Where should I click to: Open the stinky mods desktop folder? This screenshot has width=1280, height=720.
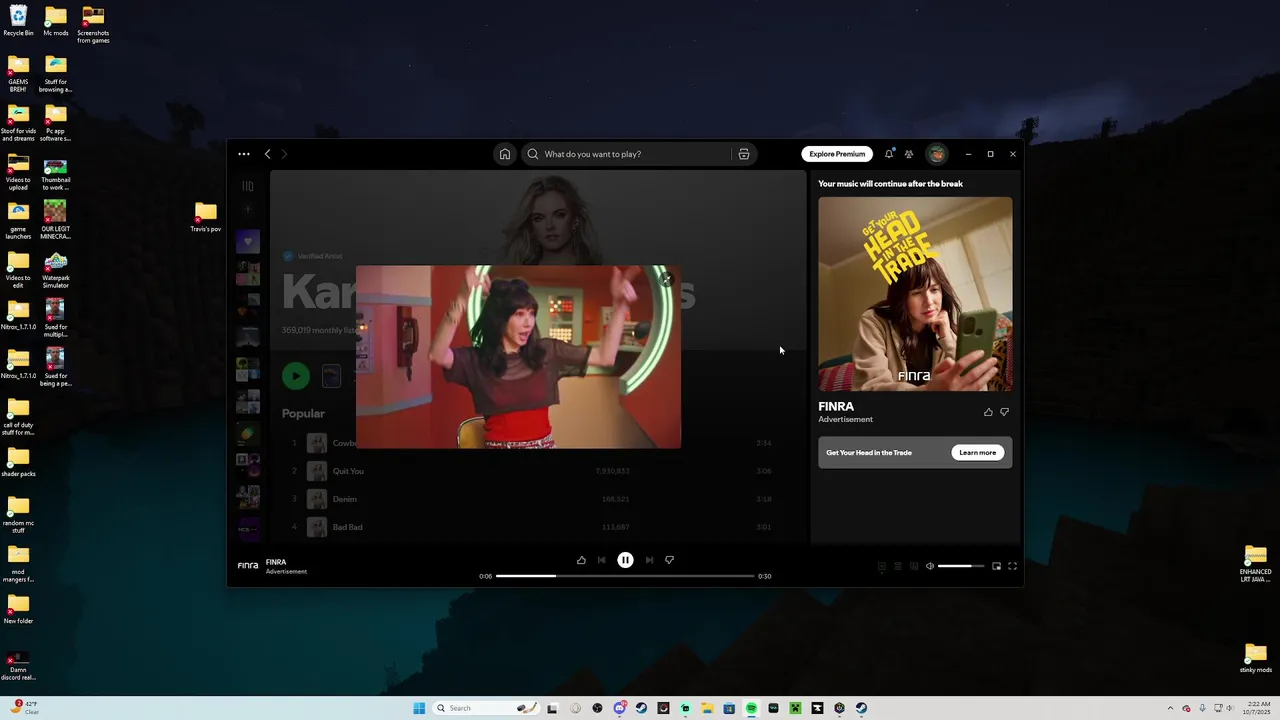pyautogui.click(x=1256, y=659)
